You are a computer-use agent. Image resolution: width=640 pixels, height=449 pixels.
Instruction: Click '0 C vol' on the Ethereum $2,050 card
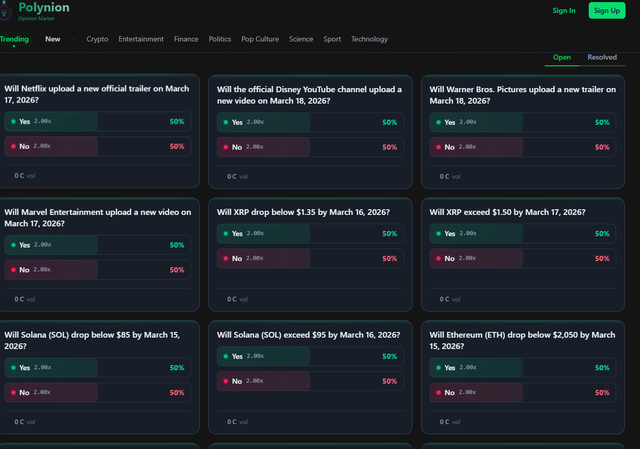click(450, 422)
